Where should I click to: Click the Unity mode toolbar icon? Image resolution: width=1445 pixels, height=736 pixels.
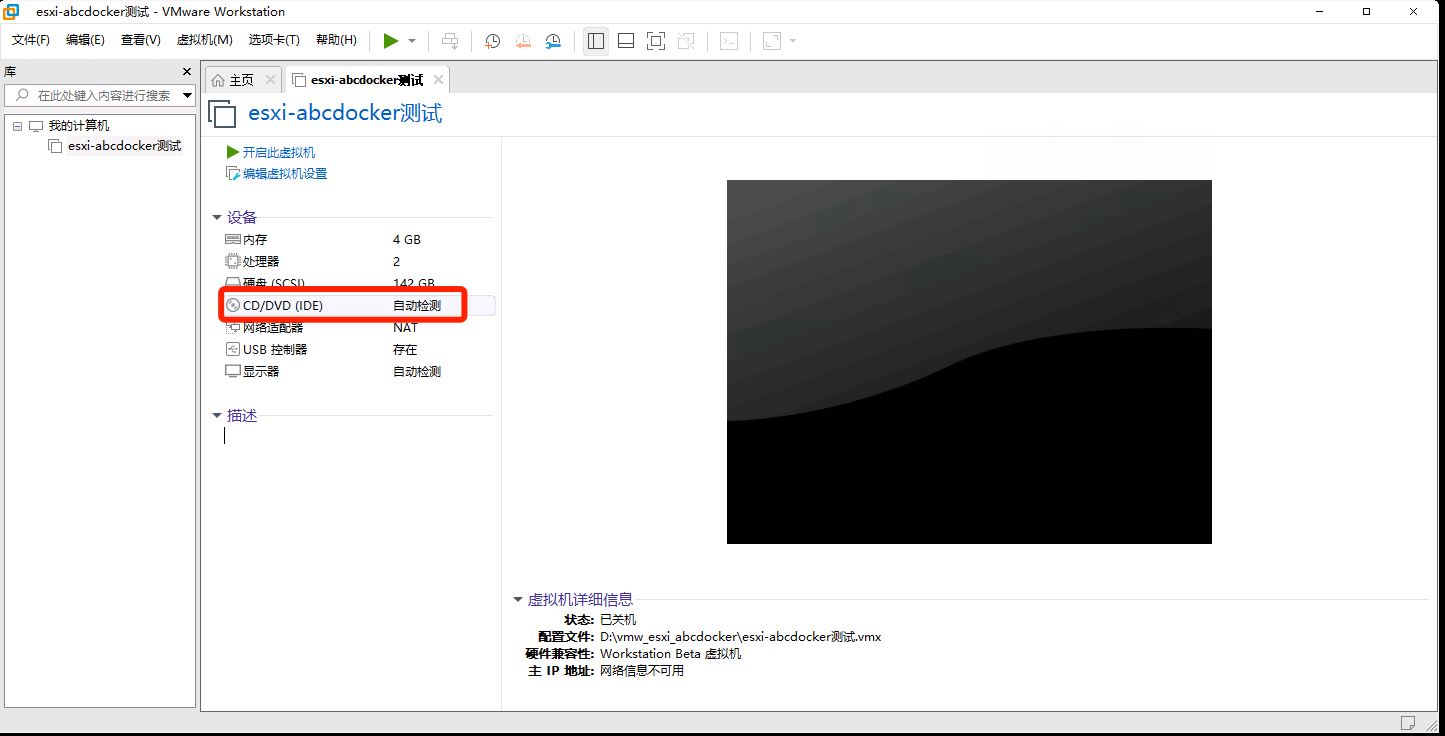click(686, 41)
